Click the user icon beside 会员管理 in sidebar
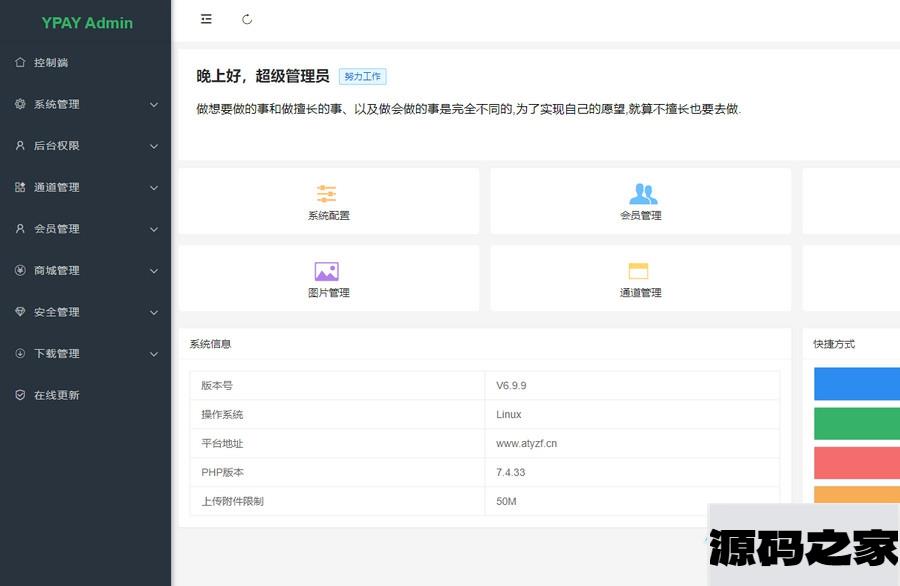 point(20,228)
